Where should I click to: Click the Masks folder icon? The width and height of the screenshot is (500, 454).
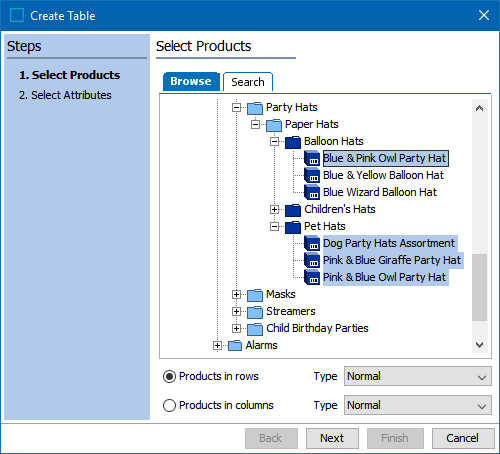coord(255,295)
